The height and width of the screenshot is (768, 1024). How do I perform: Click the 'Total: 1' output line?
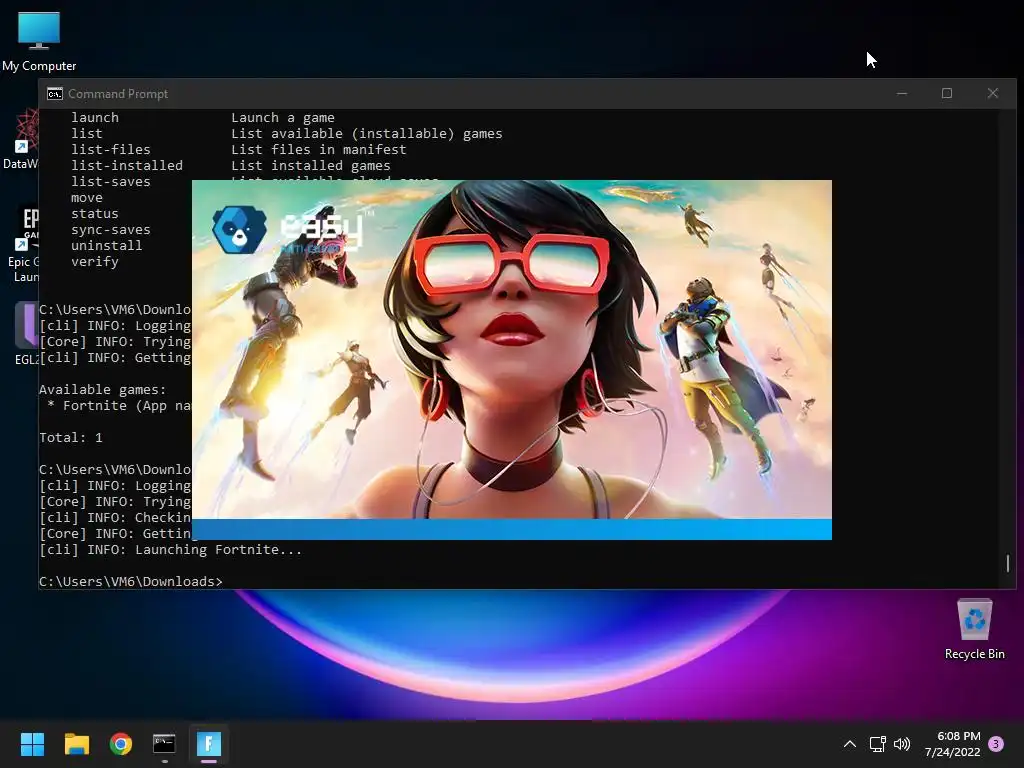71,438
